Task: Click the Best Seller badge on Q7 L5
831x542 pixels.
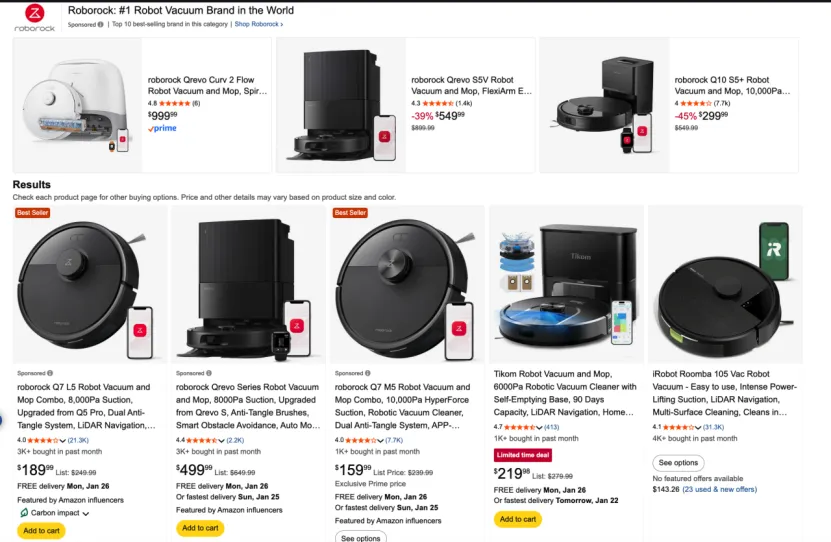Action: 32,213
